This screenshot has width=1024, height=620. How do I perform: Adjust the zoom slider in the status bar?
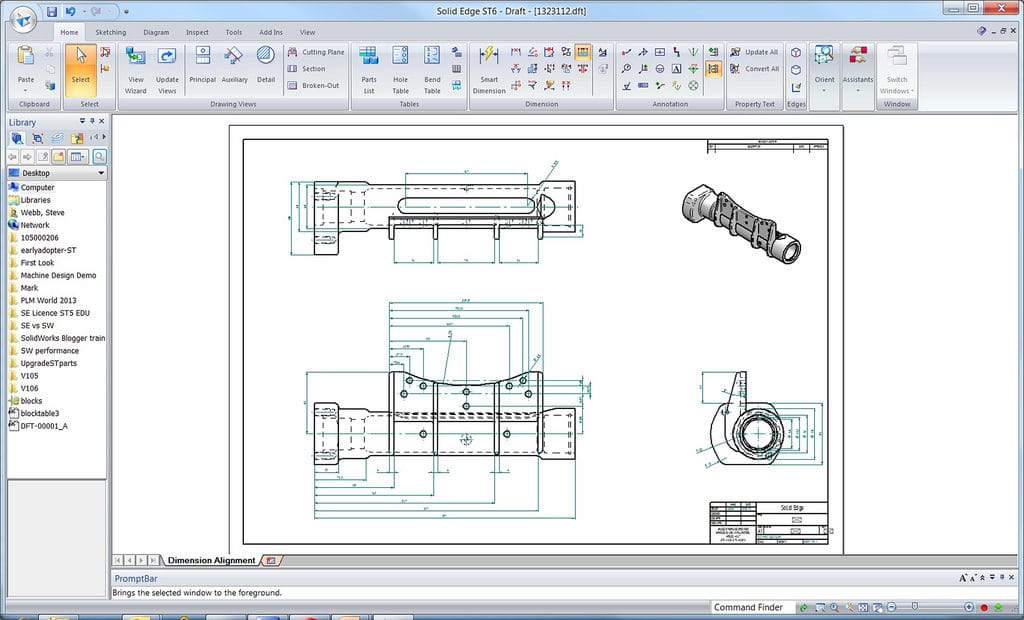913,606
